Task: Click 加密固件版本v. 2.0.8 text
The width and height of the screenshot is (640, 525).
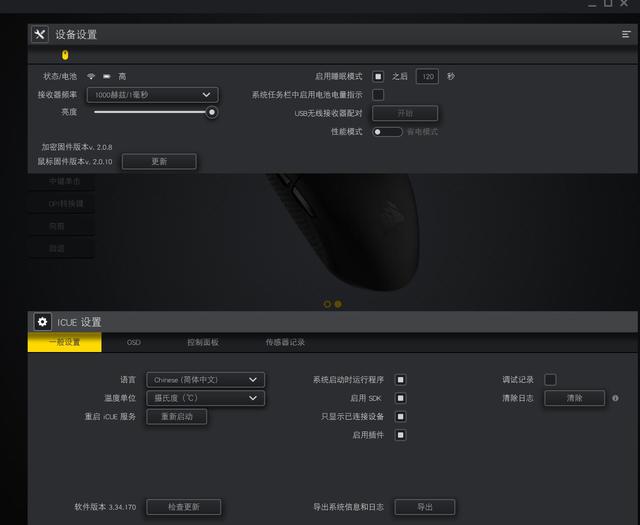Action: (77, 147)
